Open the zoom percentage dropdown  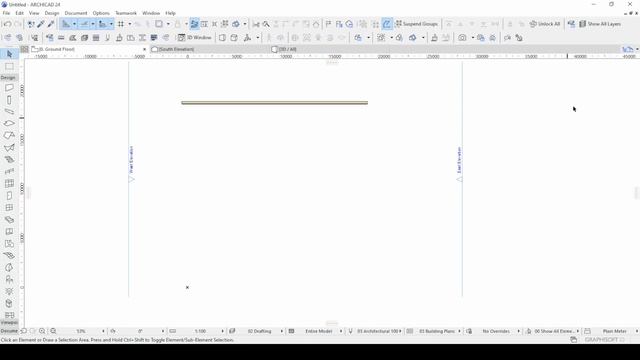[103, 331]
